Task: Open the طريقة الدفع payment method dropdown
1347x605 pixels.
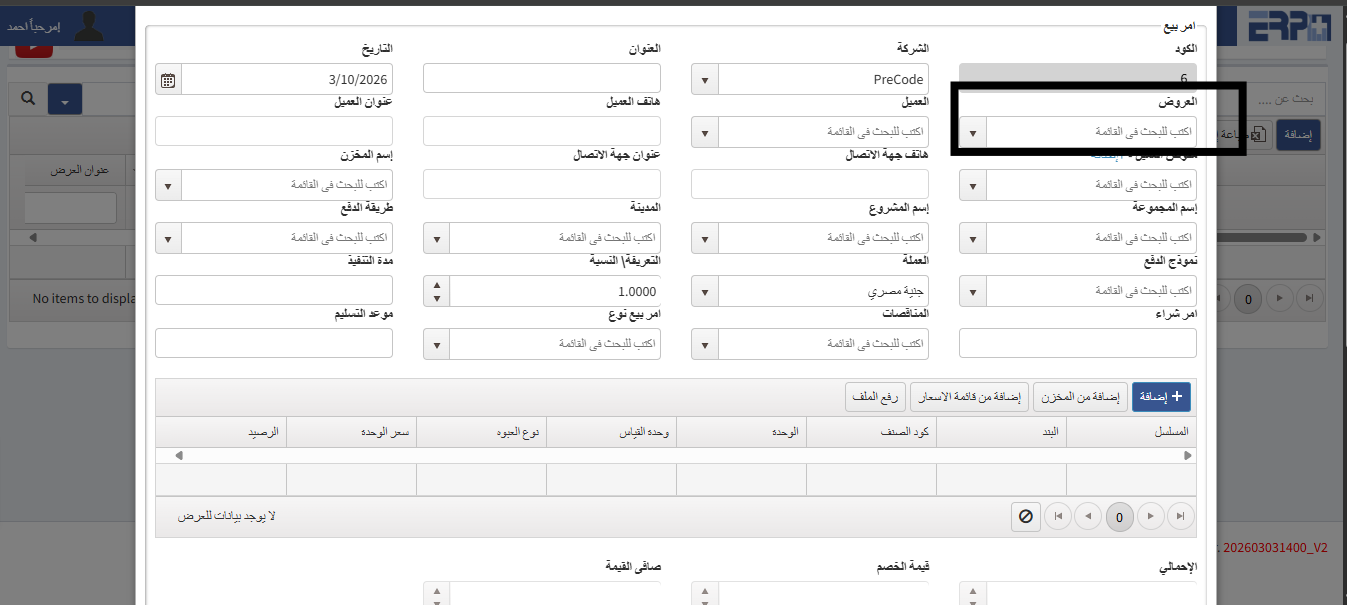Action: (167, 237)
